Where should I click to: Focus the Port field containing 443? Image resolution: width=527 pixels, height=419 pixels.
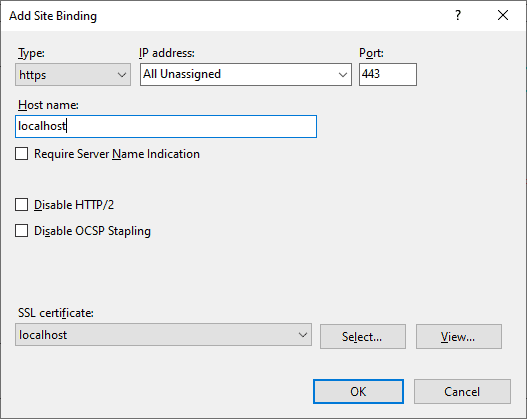(x=388, y=74)
